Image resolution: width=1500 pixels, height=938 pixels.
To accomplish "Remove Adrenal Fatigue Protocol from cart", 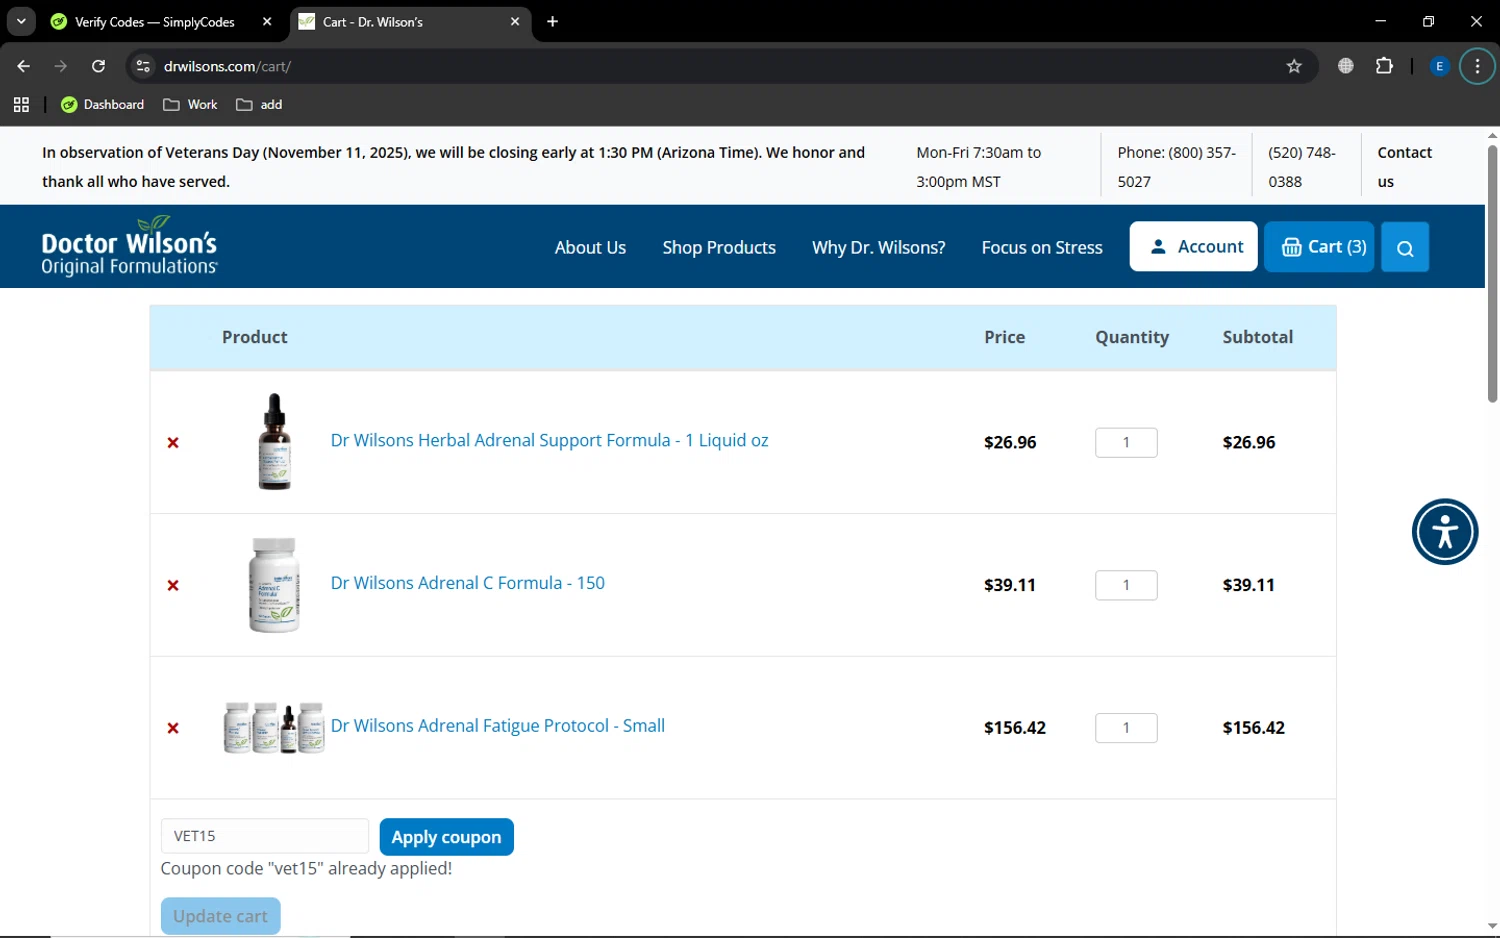I will pyautogui.click(x=173, y=728).
